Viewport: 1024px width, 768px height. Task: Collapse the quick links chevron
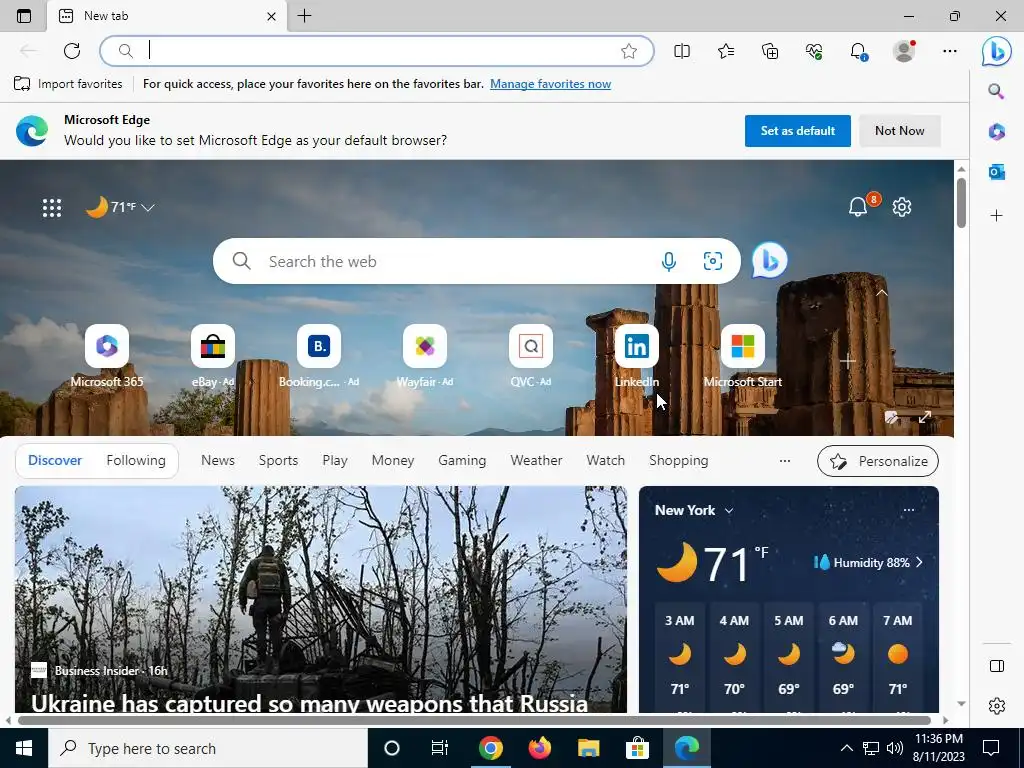click(x=882, y=293)
